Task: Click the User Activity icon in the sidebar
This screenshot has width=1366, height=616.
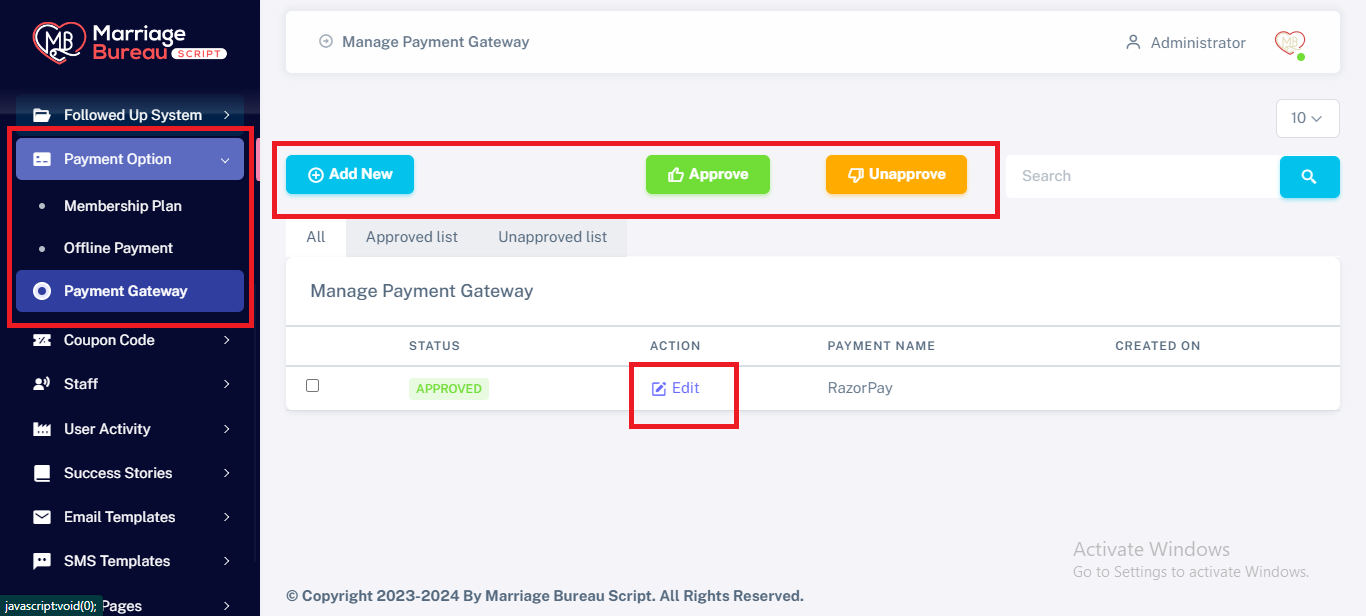Action: coord(42,429)
